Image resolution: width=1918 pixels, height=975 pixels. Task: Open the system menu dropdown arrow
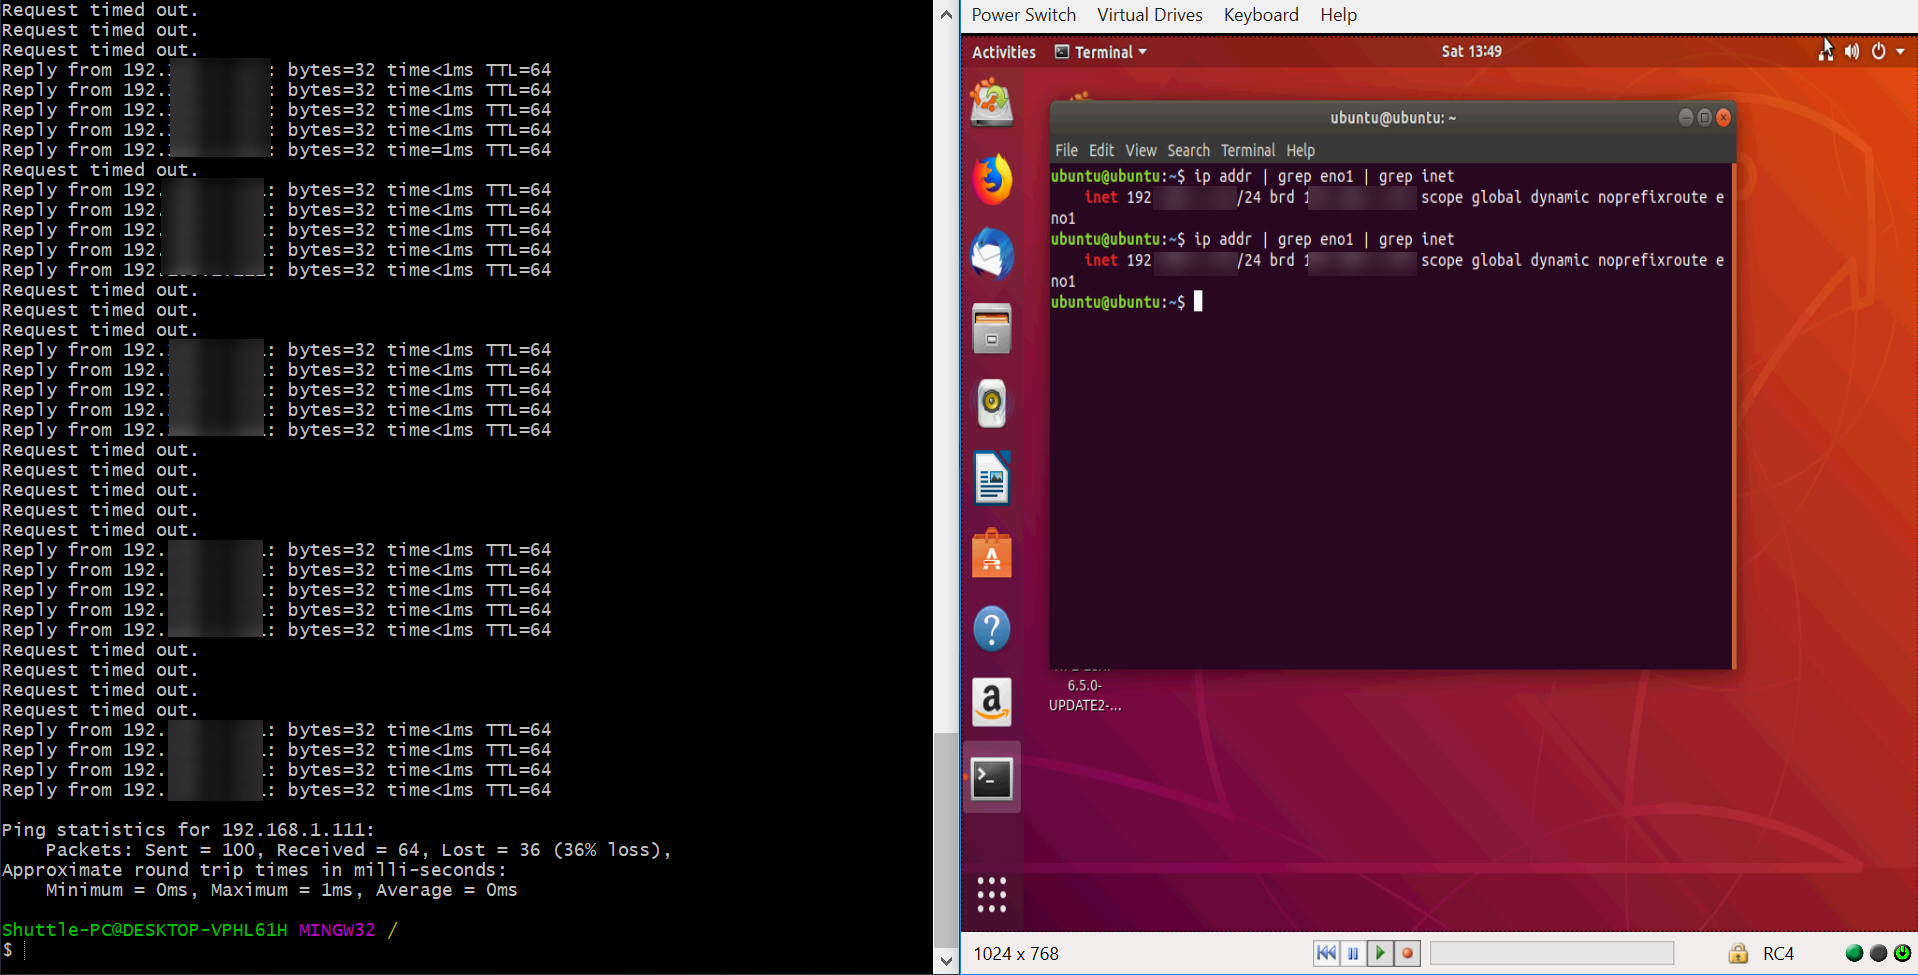1900,51
